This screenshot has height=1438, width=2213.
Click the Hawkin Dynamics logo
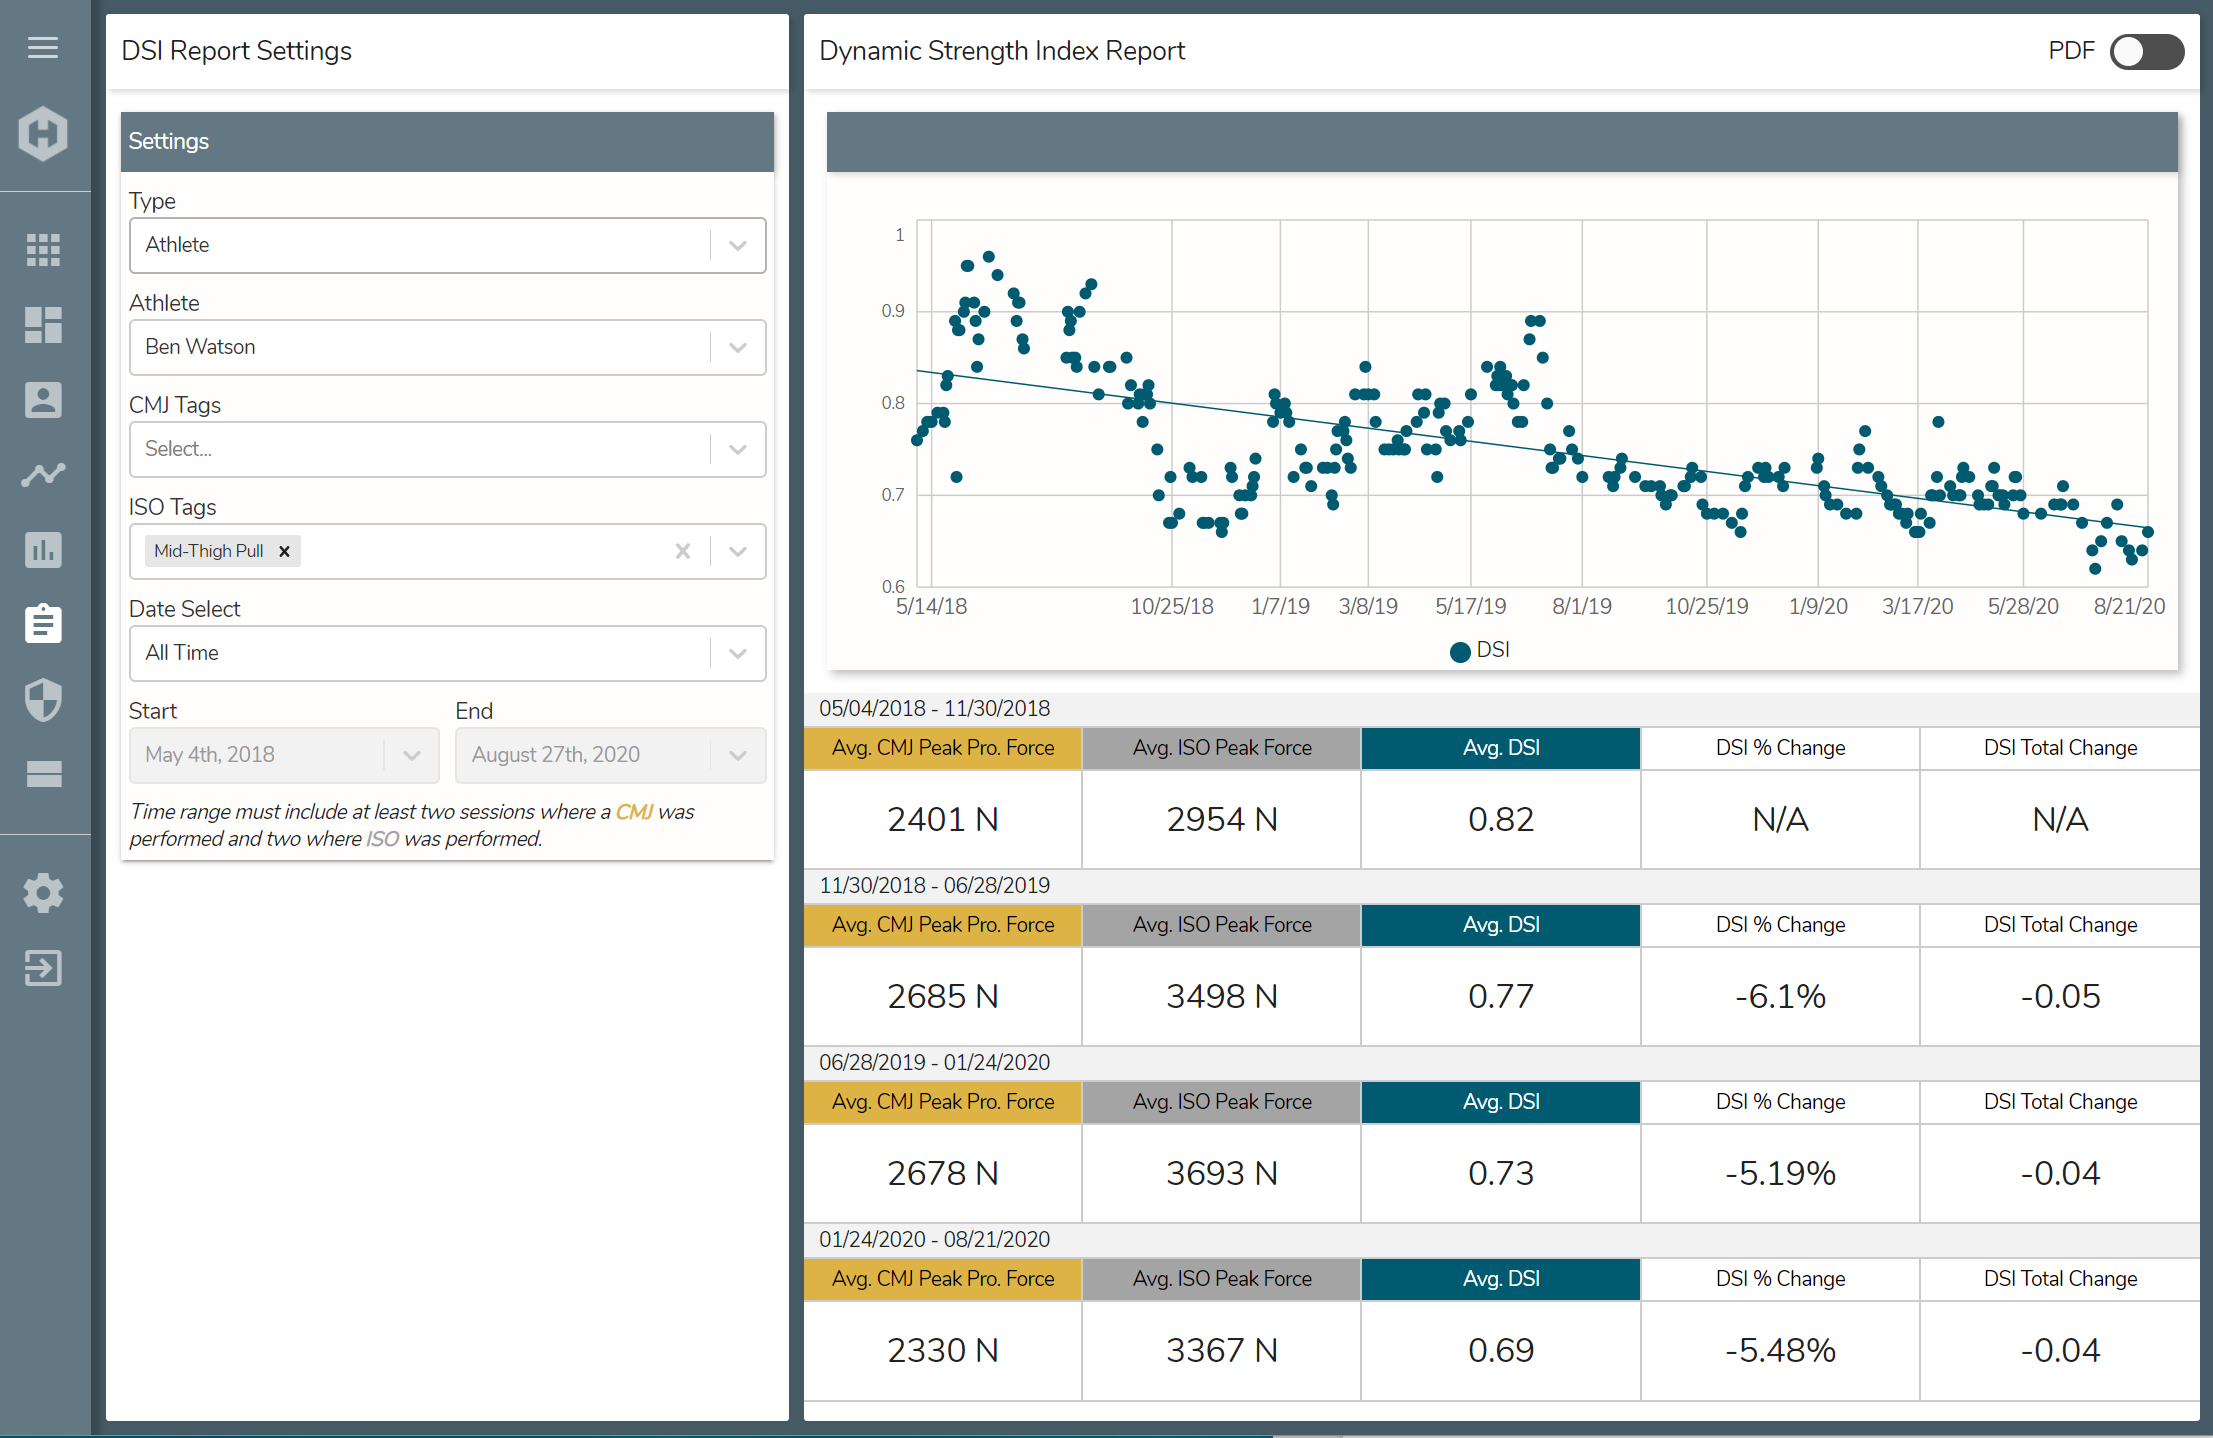(x=42, y=132)
